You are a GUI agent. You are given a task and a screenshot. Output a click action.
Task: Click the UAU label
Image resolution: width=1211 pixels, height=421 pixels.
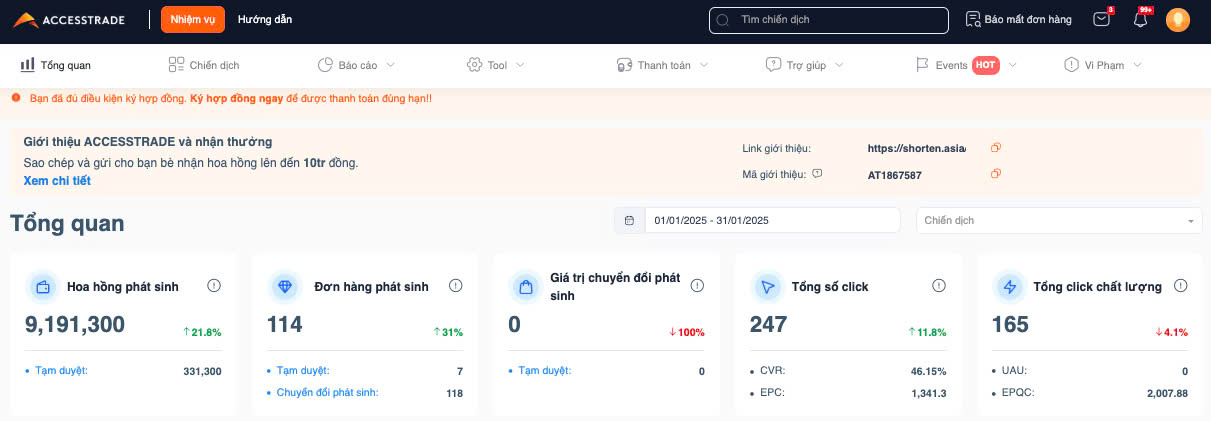[x=1014, y=371]
